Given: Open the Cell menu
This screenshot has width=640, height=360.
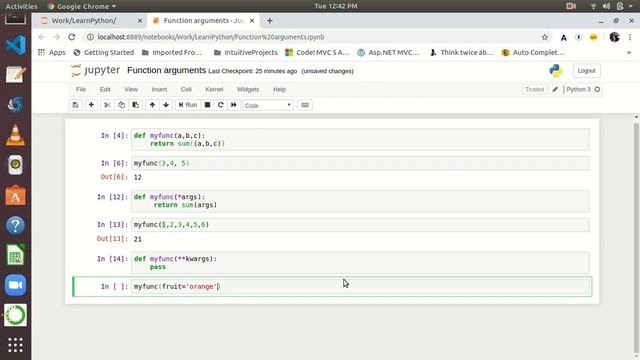Looking at the screenshot, I should [186, 89].
